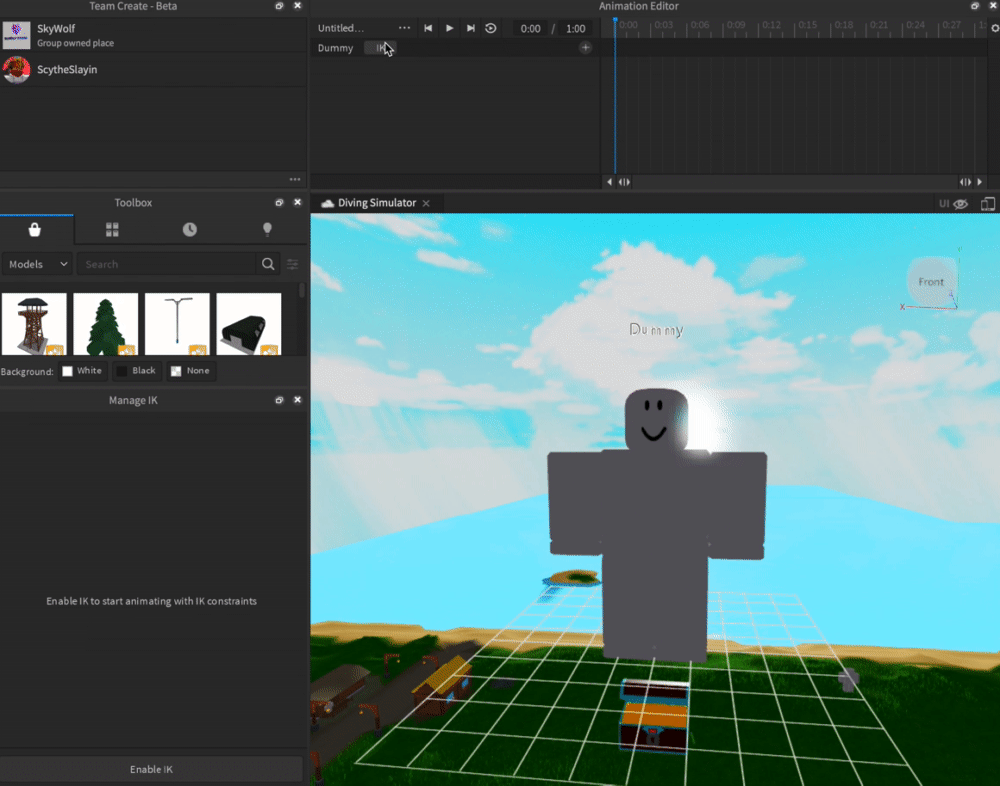Click the right zoom handle of timeline scrollbar
1000x786 pixels.
pos(966,182)
